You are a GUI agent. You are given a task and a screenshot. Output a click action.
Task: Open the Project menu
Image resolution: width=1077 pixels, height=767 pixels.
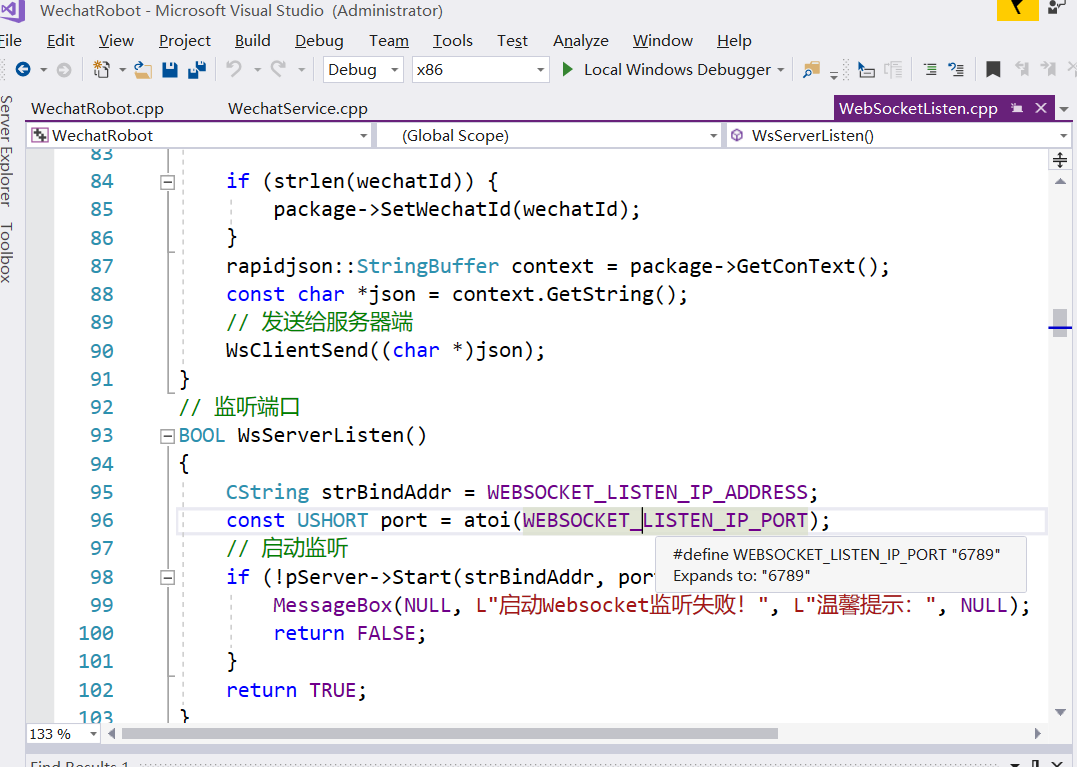click(x=185, y=41)
